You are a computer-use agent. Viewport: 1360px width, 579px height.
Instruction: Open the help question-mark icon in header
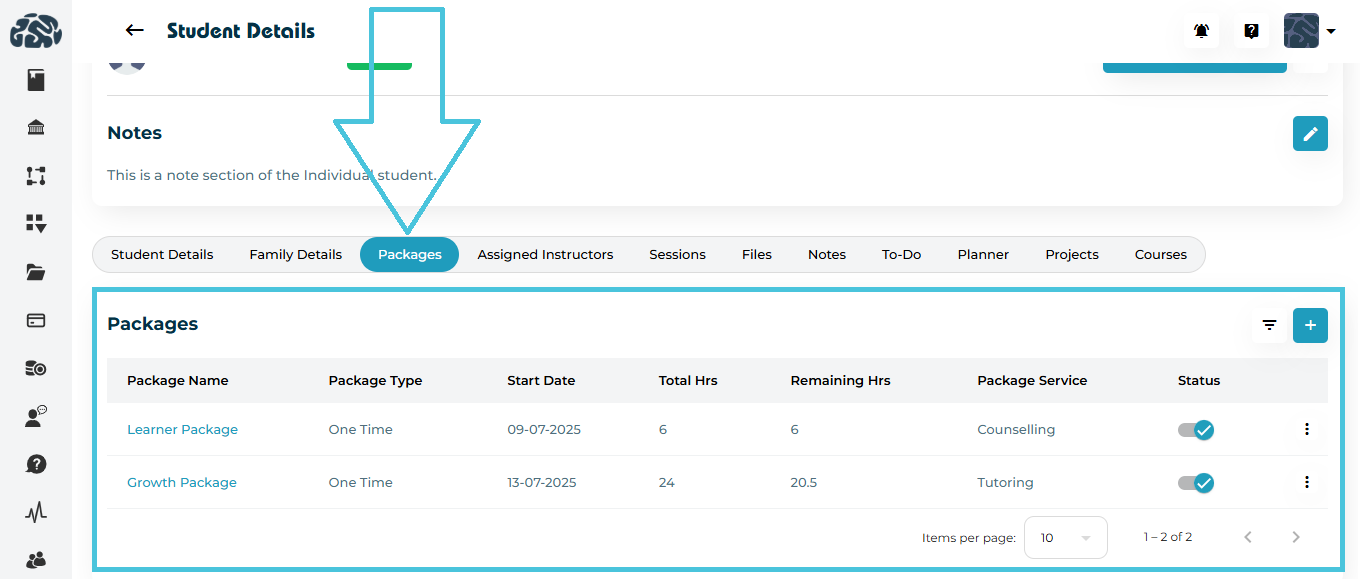coord(1251,31)
